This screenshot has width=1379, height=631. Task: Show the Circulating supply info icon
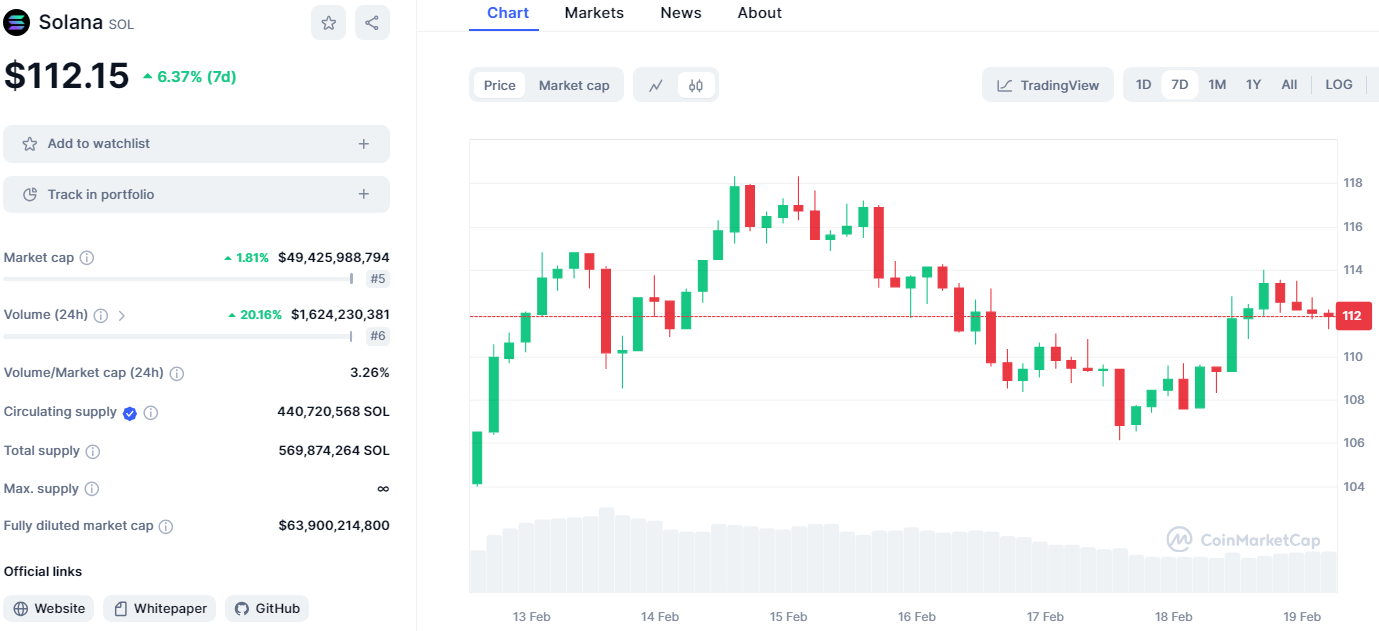click(151, 412)
